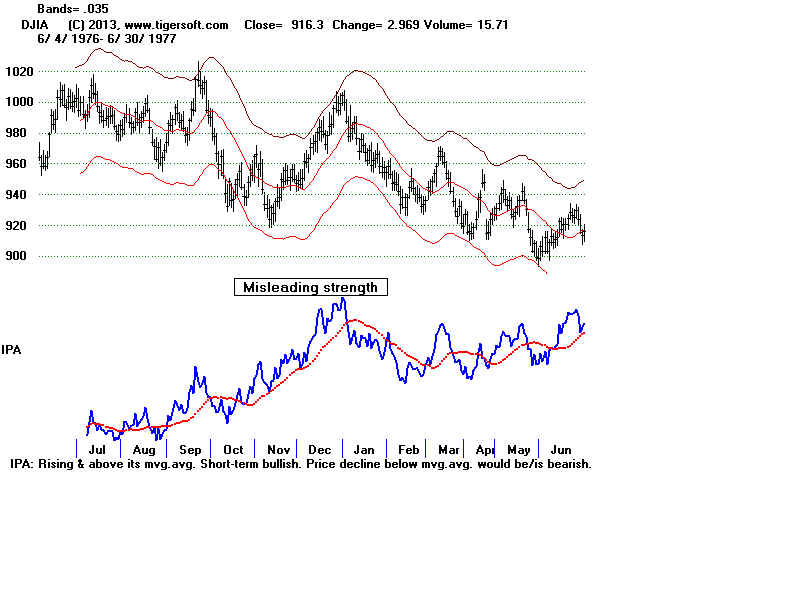Click the 1020 price axis label
800x600 pixels.
click(x=19, y=71)
